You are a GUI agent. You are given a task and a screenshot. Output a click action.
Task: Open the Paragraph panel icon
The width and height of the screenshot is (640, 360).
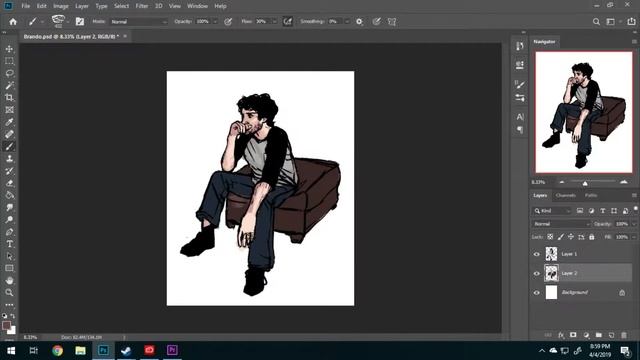pyautogui.click(x=520, y=129)
